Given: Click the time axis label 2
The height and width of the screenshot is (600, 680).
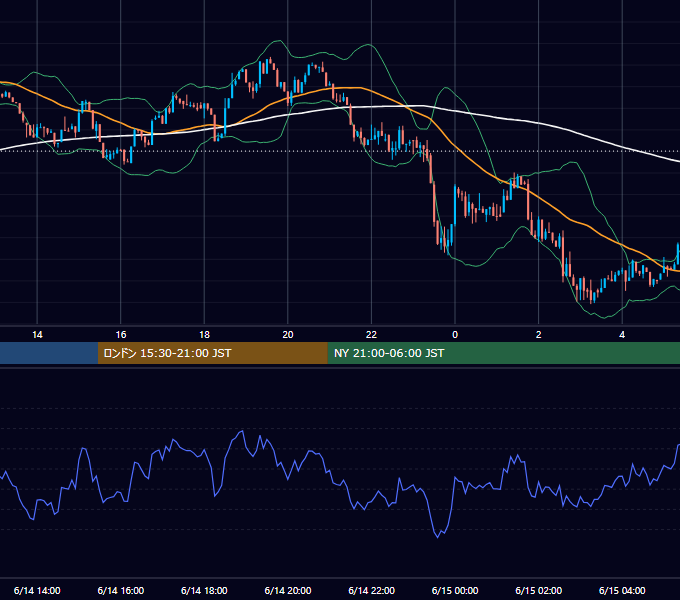Looking at the screenshot, I should pyautogui.click(x=539, y=335).
